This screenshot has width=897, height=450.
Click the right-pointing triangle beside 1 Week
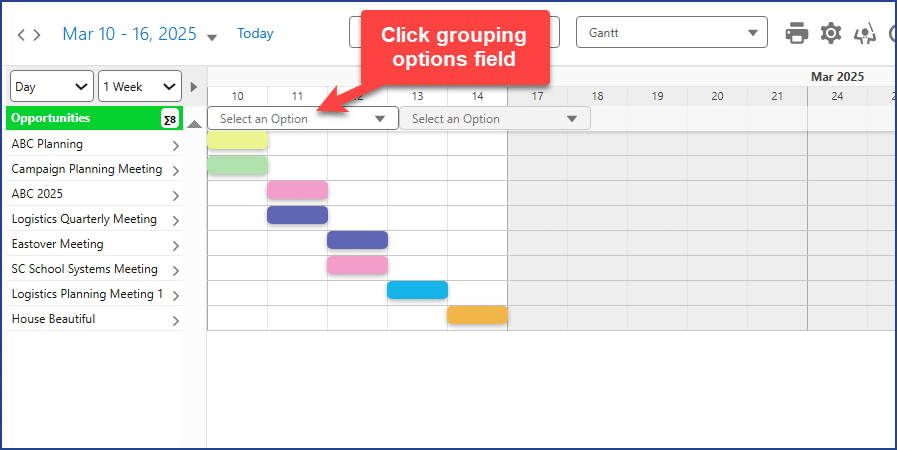click(x=194, y=87)
